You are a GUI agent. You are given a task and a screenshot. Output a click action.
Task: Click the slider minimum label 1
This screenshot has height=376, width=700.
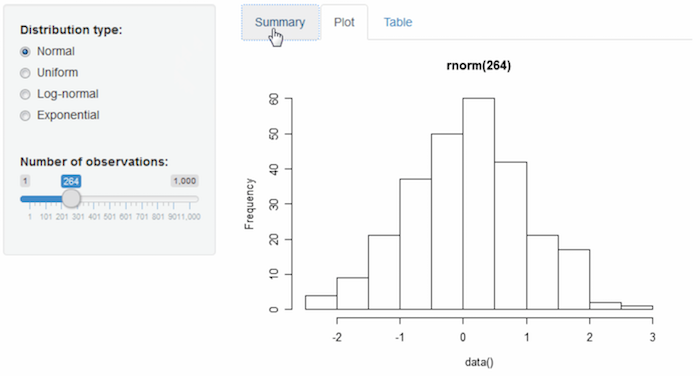click(25, 181)
